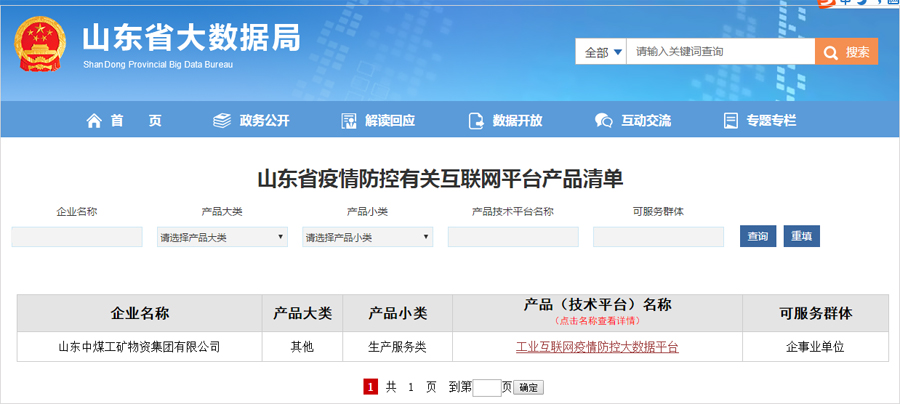Open the 工业互联网疫情防控大数据平台 link
The width and height of the screenshot is (900, 404).
[x=597, y=347]
